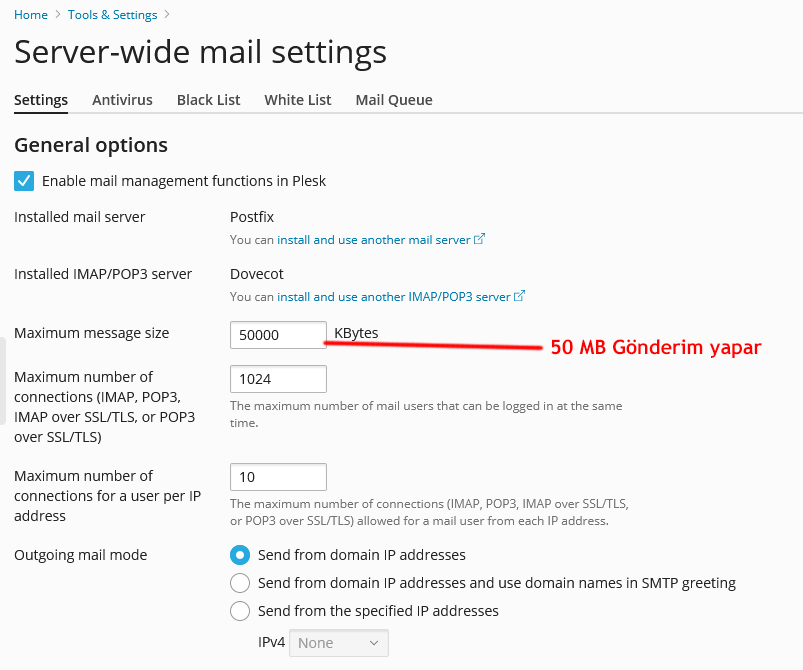Select Send from the specified IP addresses

[x=240, y=611]
